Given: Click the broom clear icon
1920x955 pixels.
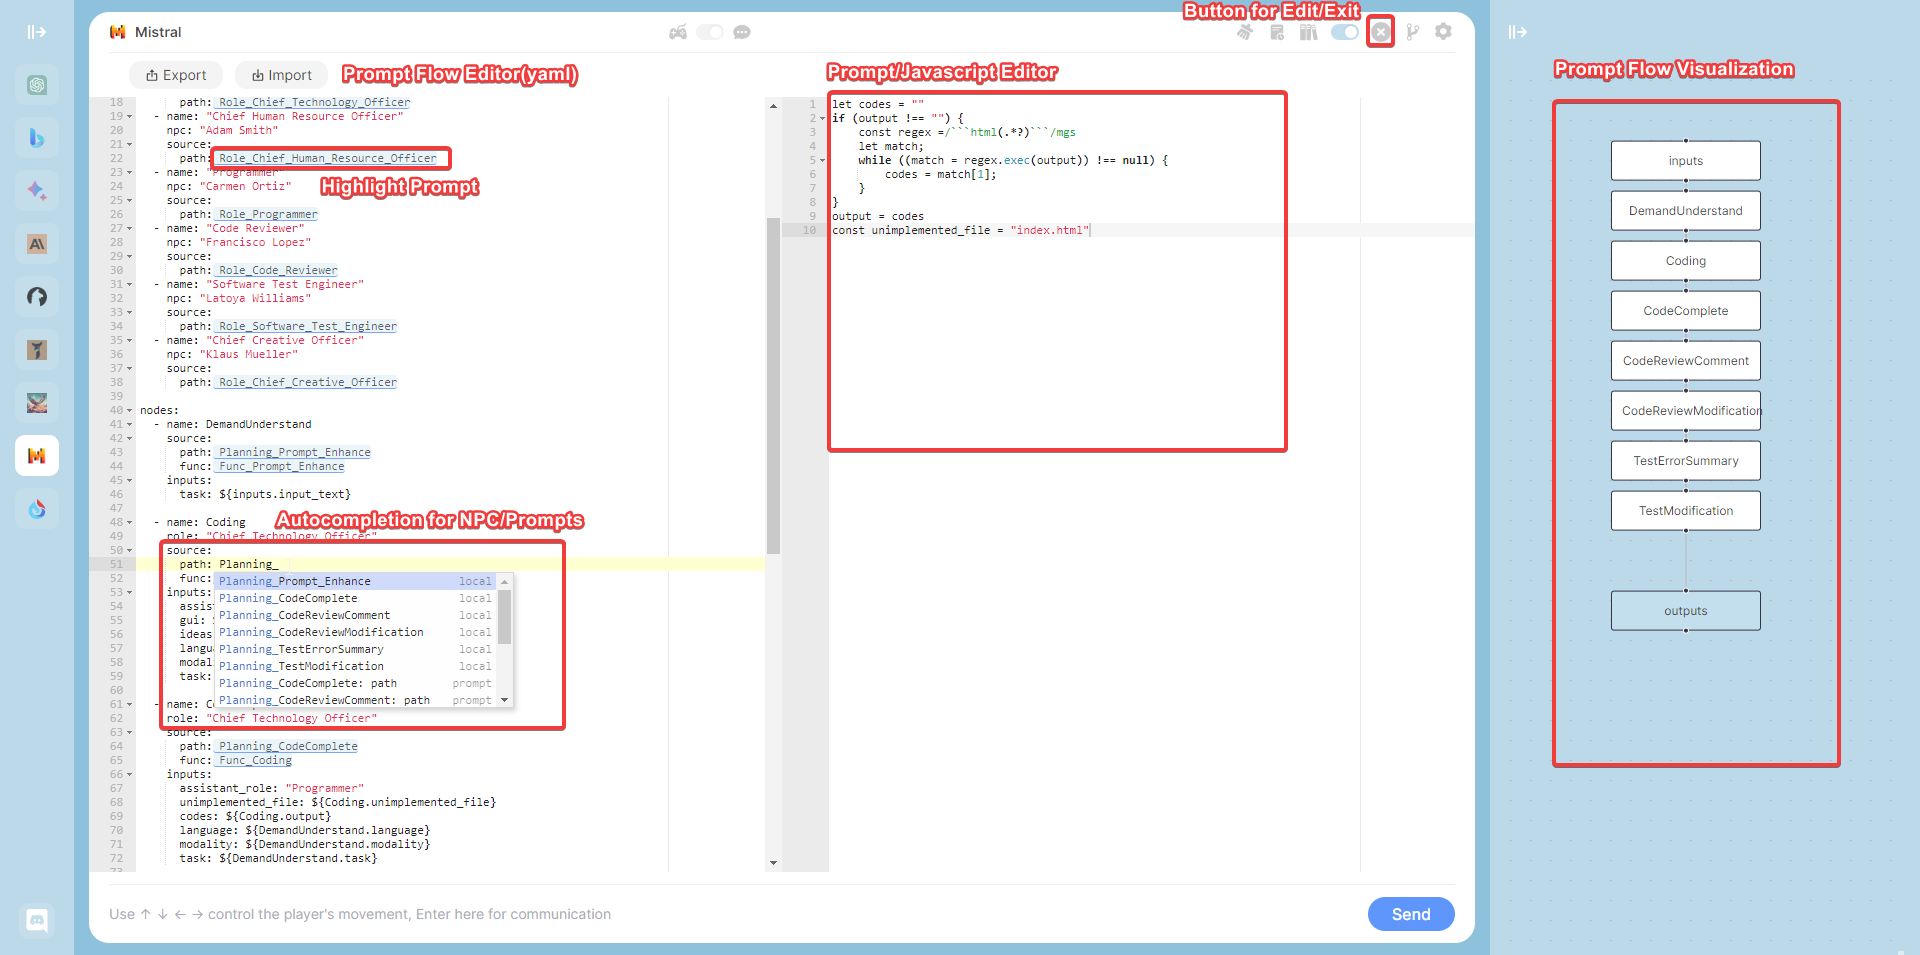Looking at the screenshot, I should click(1245, 32).
